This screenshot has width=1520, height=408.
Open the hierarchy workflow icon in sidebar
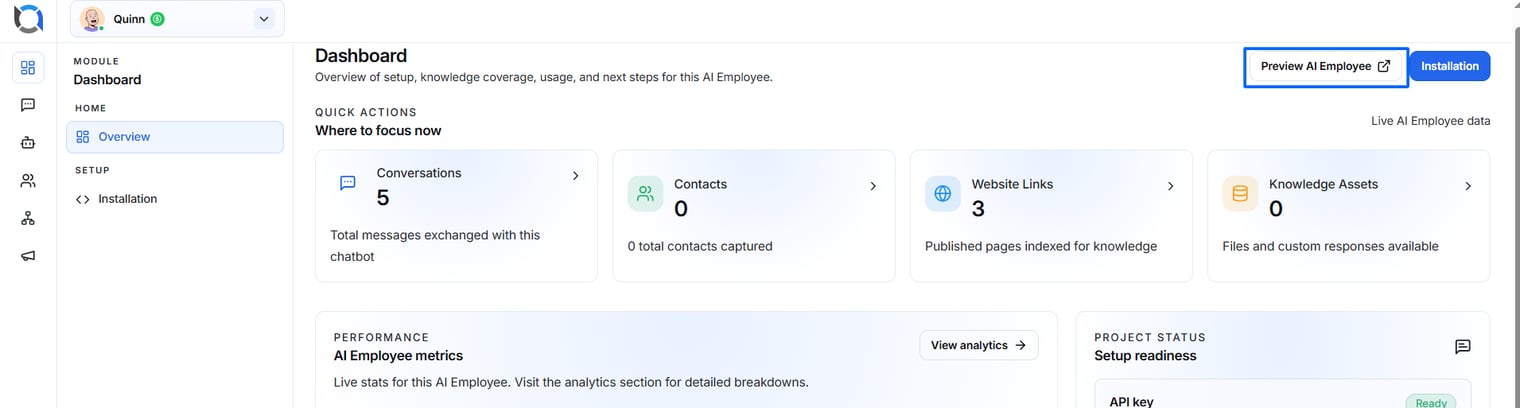point(28,218)
